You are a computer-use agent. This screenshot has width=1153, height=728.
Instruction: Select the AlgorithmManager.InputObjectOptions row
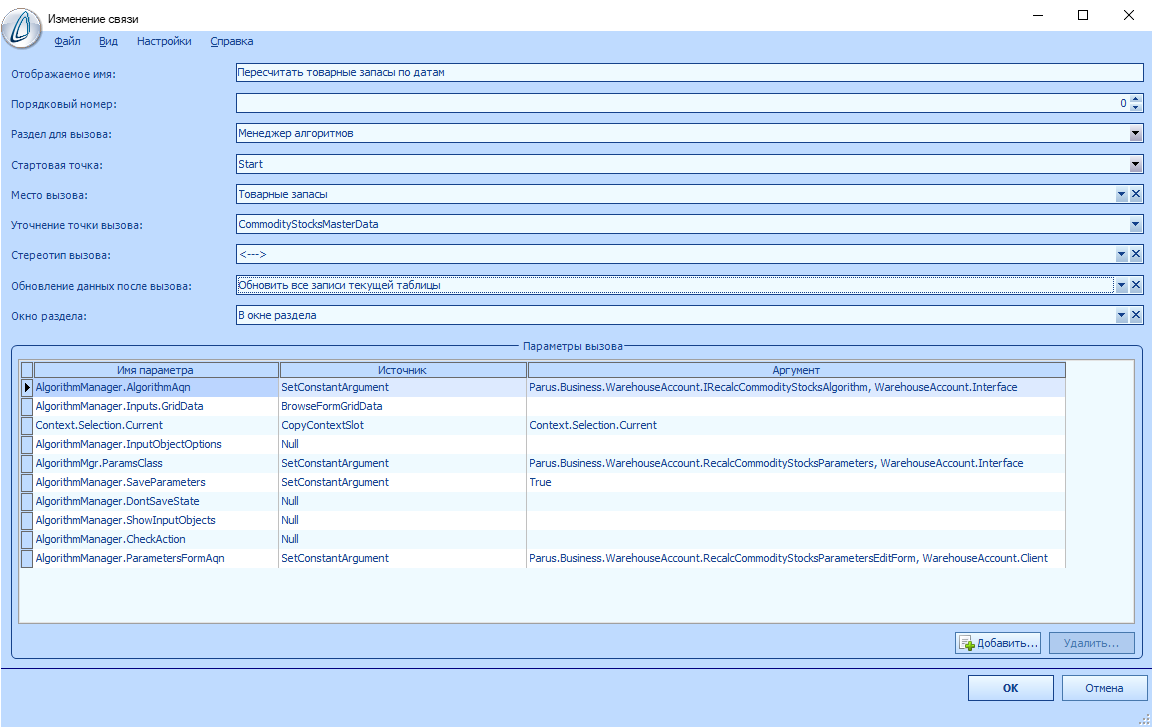(x=543, y=444)
